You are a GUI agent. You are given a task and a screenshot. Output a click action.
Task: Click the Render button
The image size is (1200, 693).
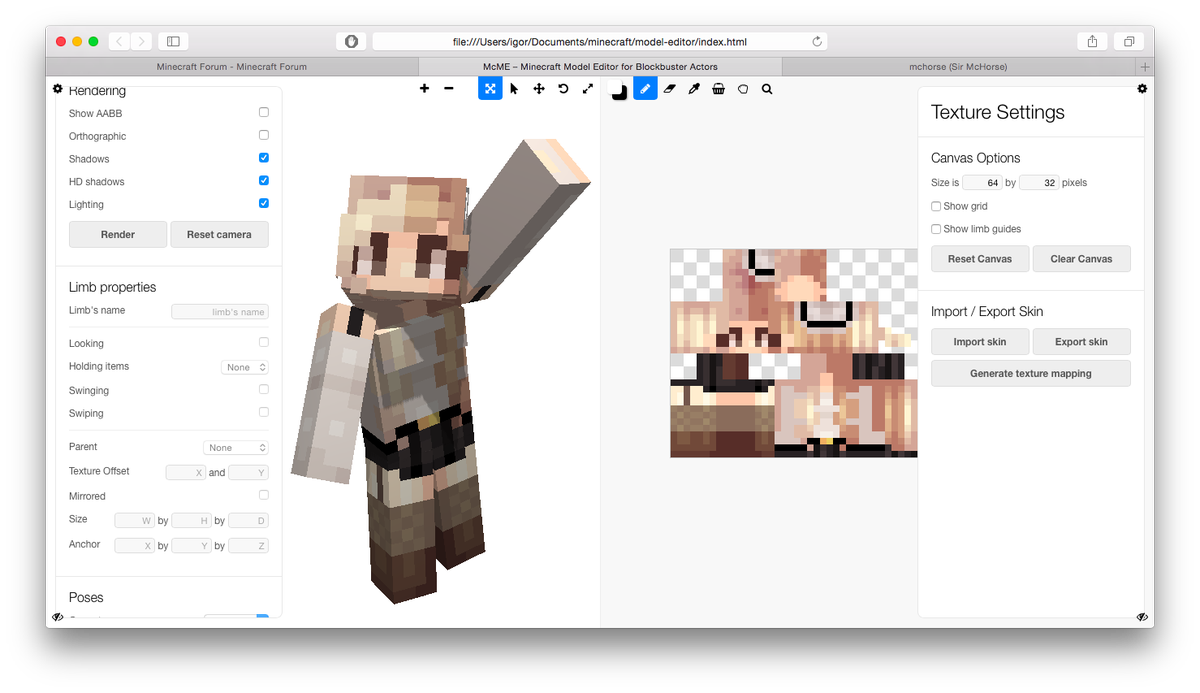tap(118, 234)
